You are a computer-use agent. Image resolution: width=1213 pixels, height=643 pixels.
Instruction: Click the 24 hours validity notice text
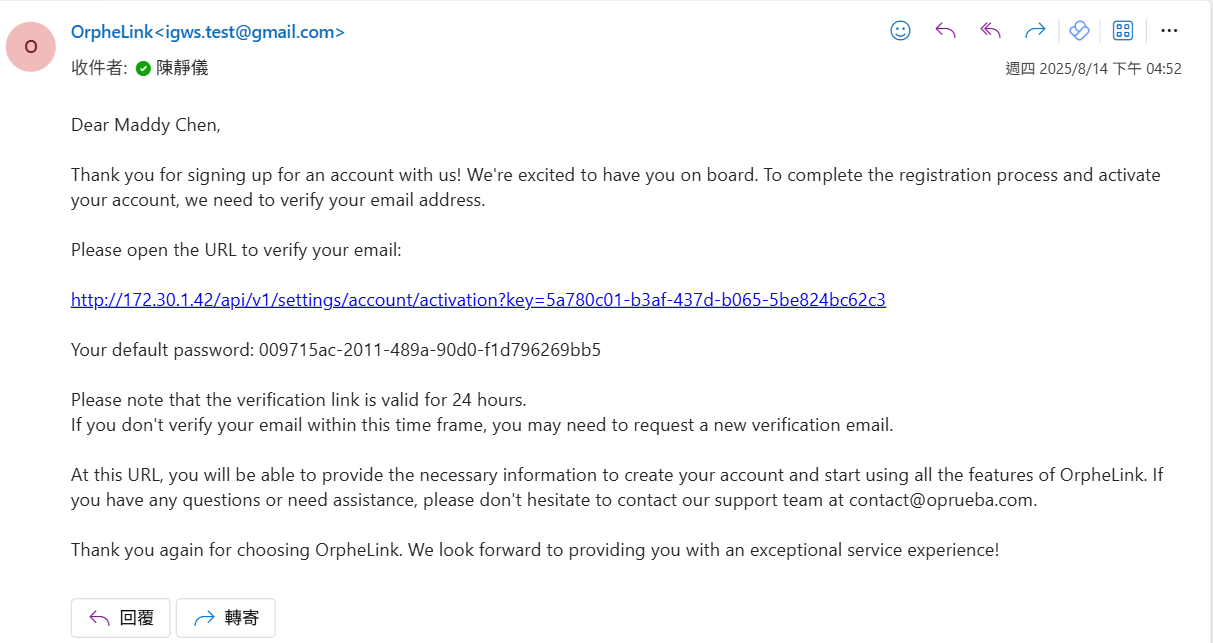click(299, 400)
